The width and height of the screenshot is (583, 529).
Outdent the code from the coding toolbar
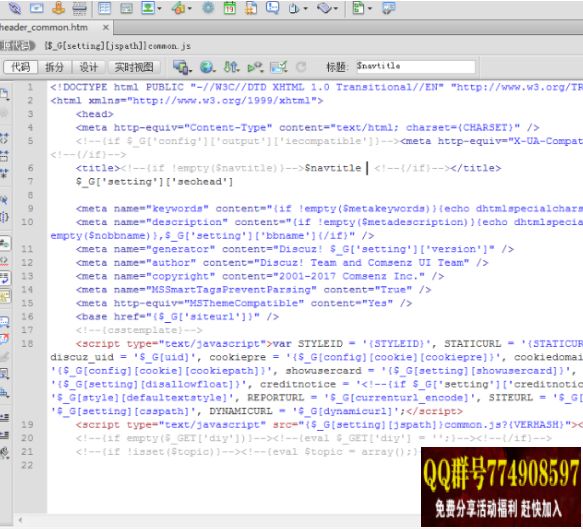(5, 435)
